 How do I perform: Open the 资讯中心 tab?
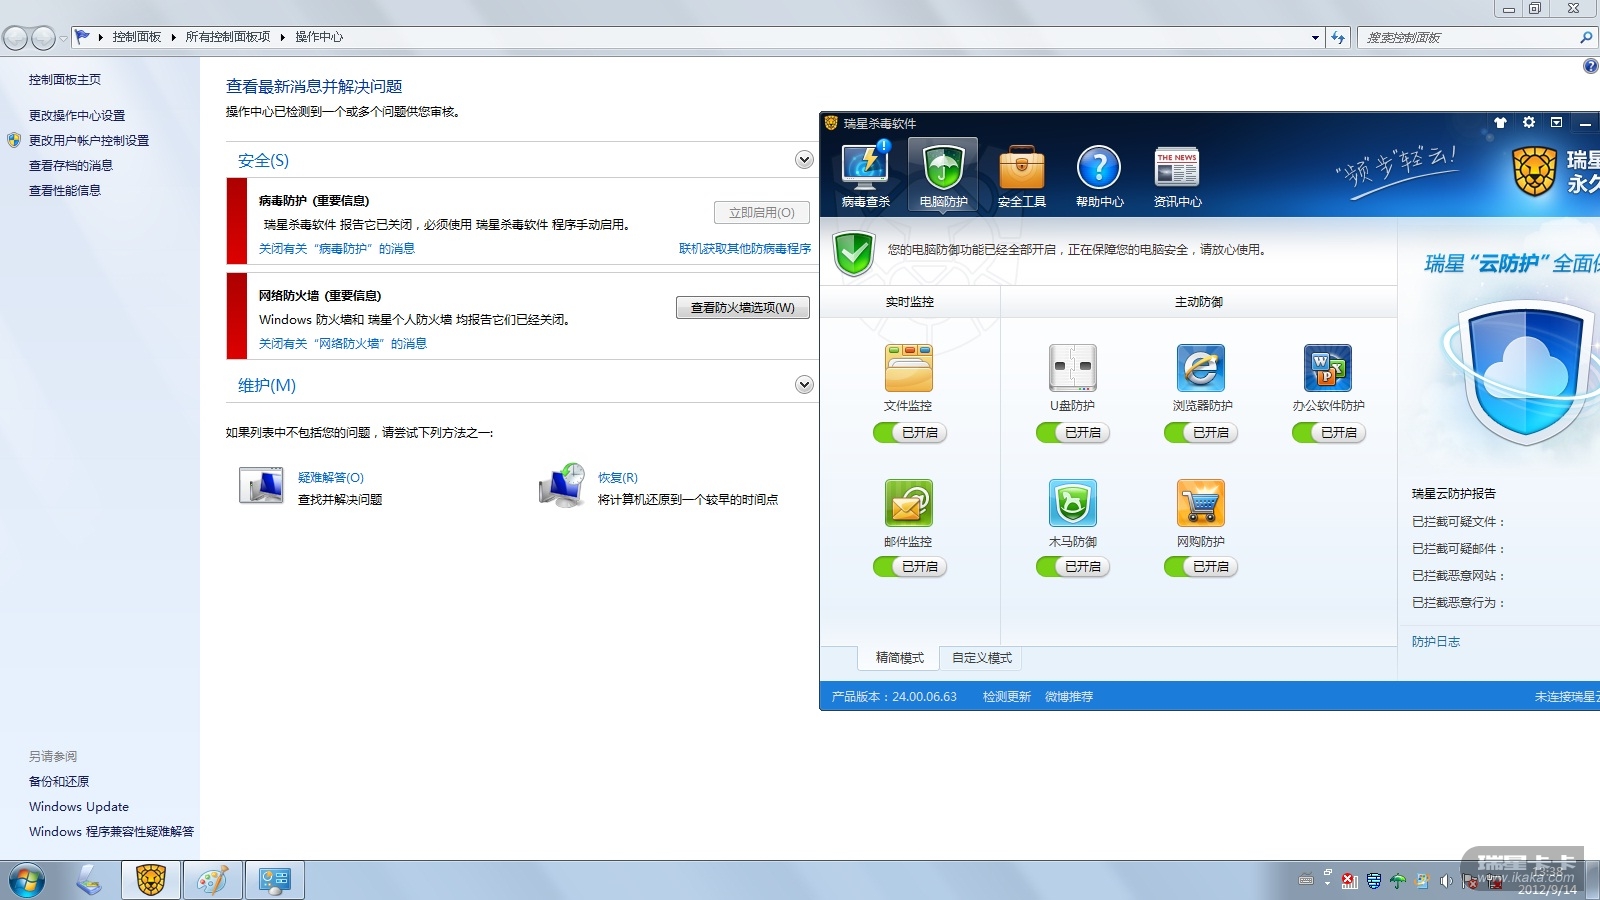pos(1177,176)
